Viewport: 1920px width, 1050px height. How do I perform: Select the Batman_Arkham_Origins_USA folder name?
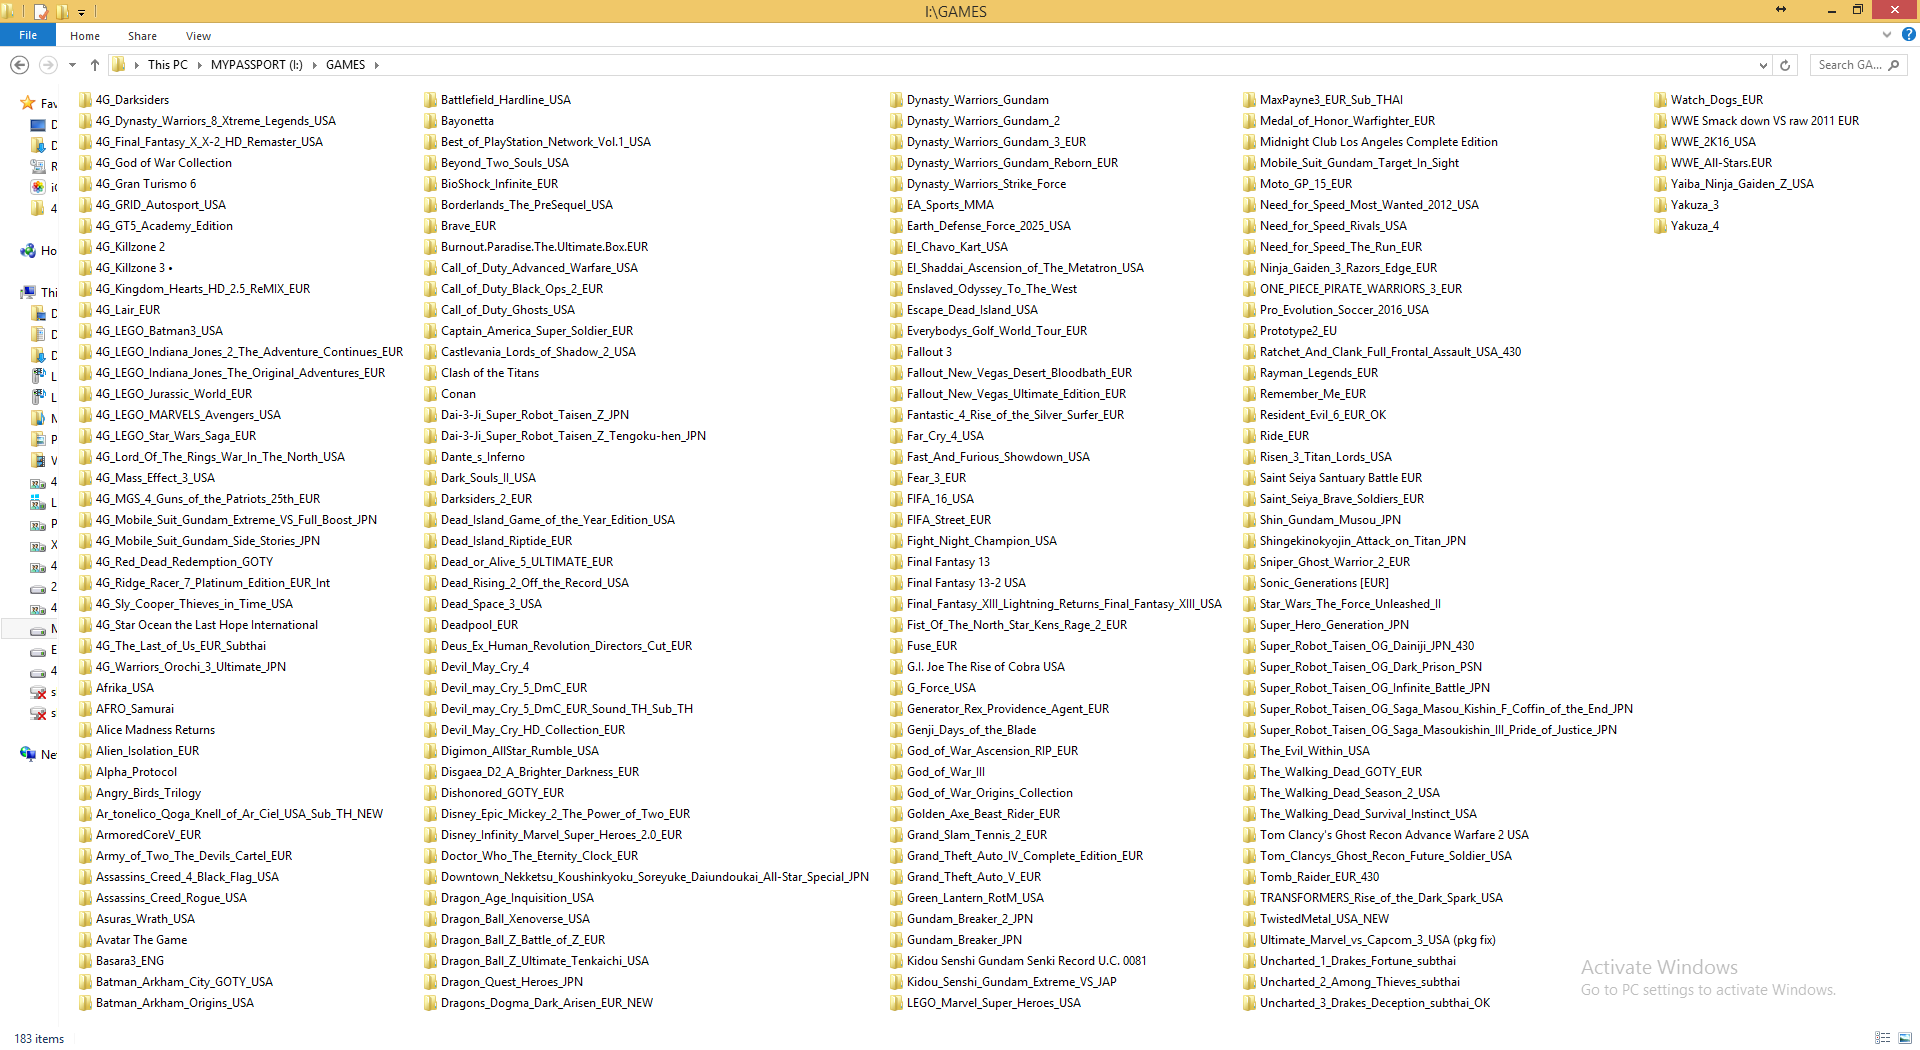[x=175, y=1003]
